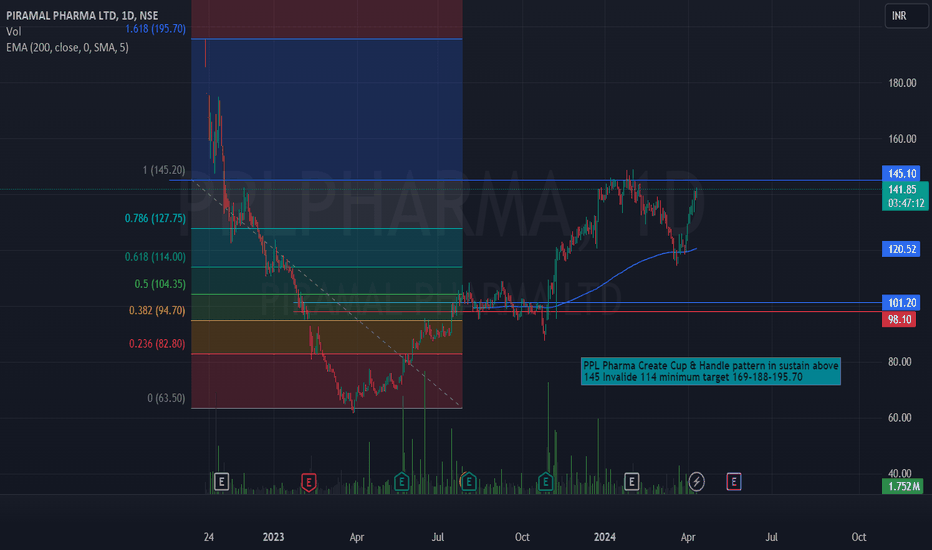Screen dimensions: 932x550
Task: Click the 0.618 (114.00) Fibonacci label
Action: click(x=155, y=257)
